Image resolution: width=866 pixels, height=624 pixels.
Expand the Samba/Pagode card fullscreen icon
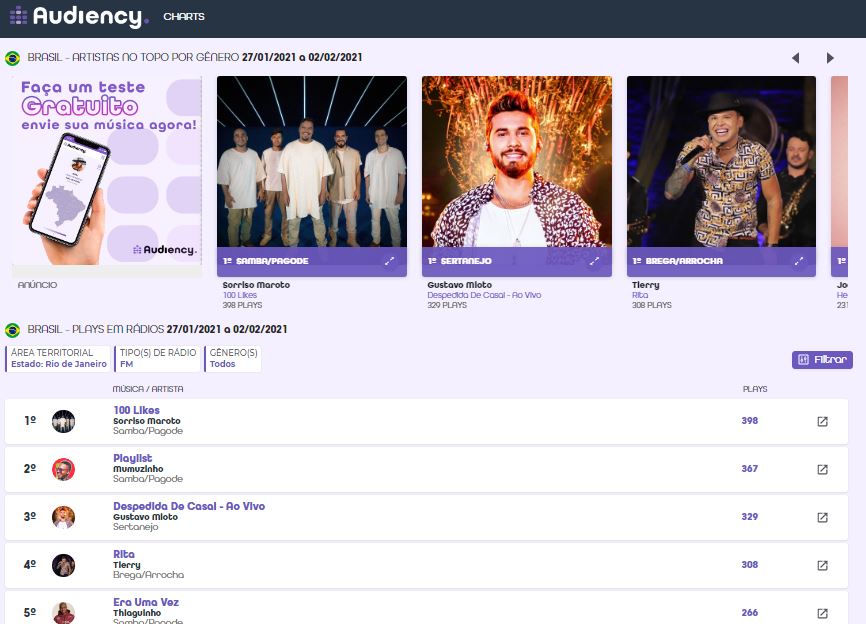[389, 261]
